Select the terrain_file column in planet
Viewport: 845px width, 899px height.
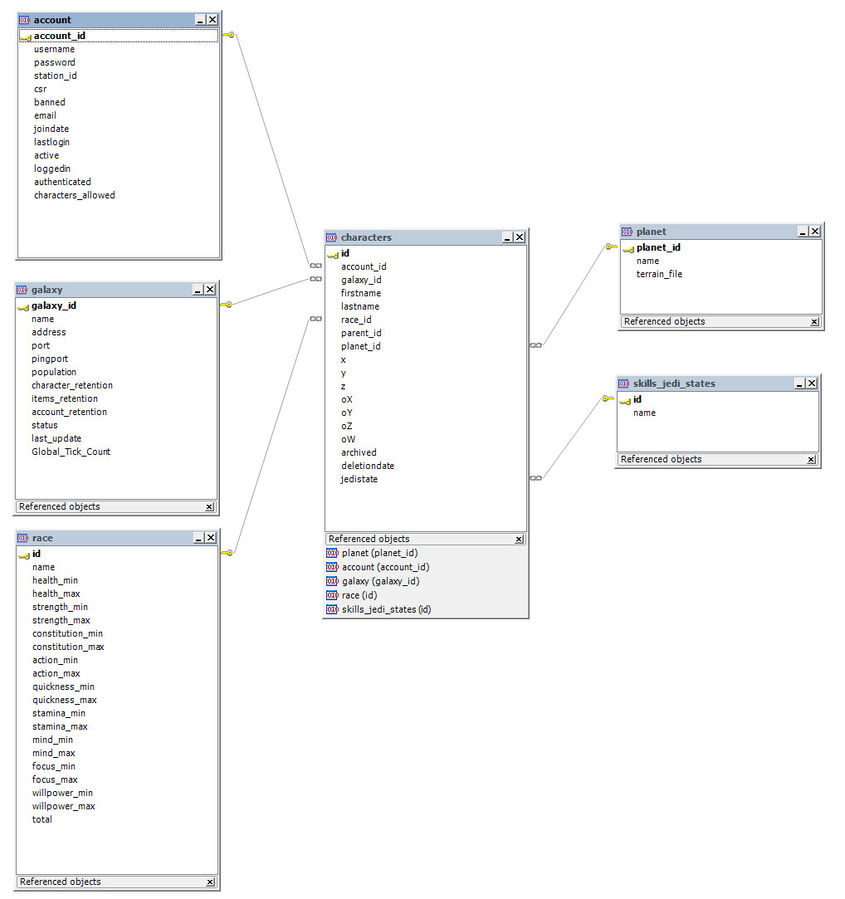[x=659, y=274]
